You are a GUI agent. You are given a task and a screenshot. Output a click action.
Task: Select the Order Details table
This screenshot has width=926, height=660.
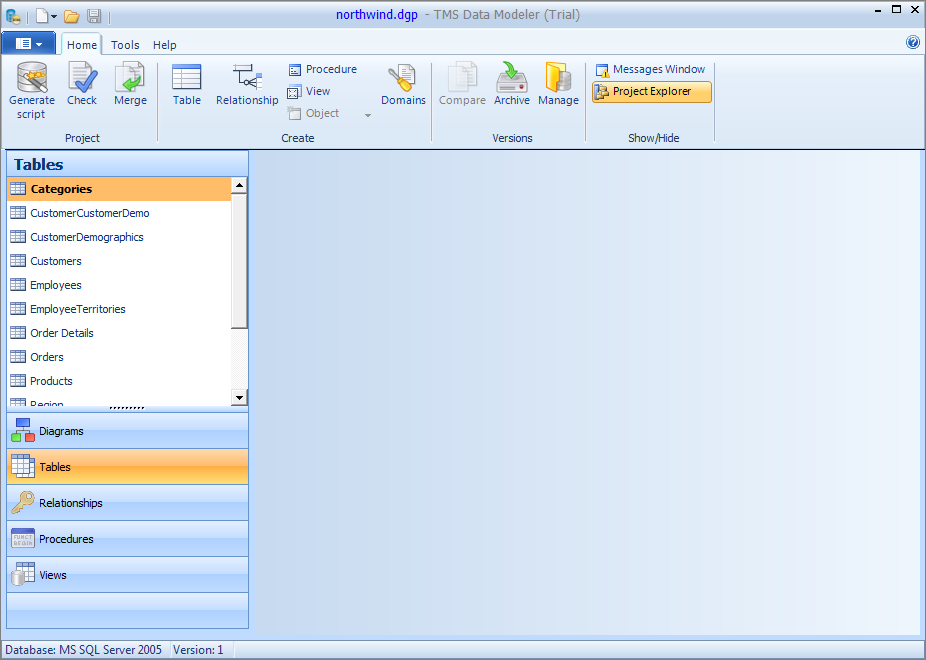(x=119, y=333)
